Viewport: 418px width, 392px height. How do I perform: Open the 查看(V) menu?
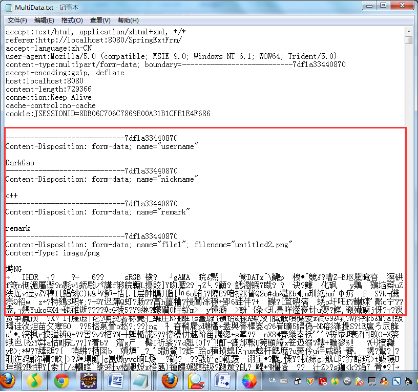[x=100, y=21]
